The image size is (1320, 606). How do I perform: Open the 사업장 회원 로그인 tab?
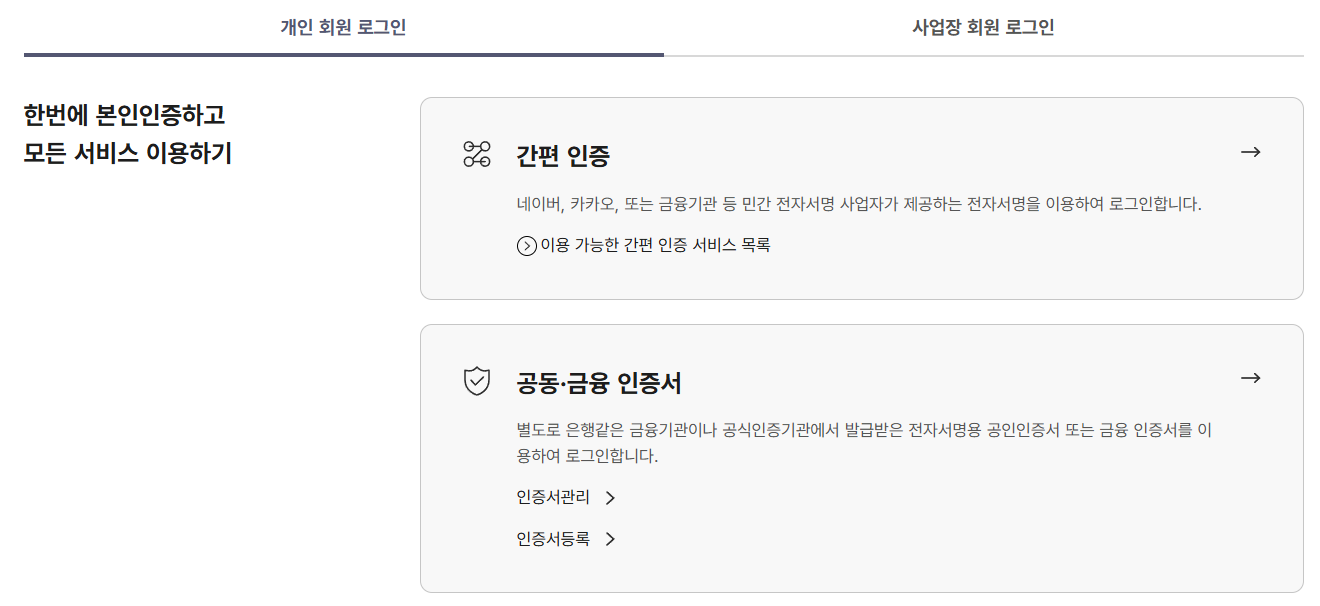click(983, 27)
